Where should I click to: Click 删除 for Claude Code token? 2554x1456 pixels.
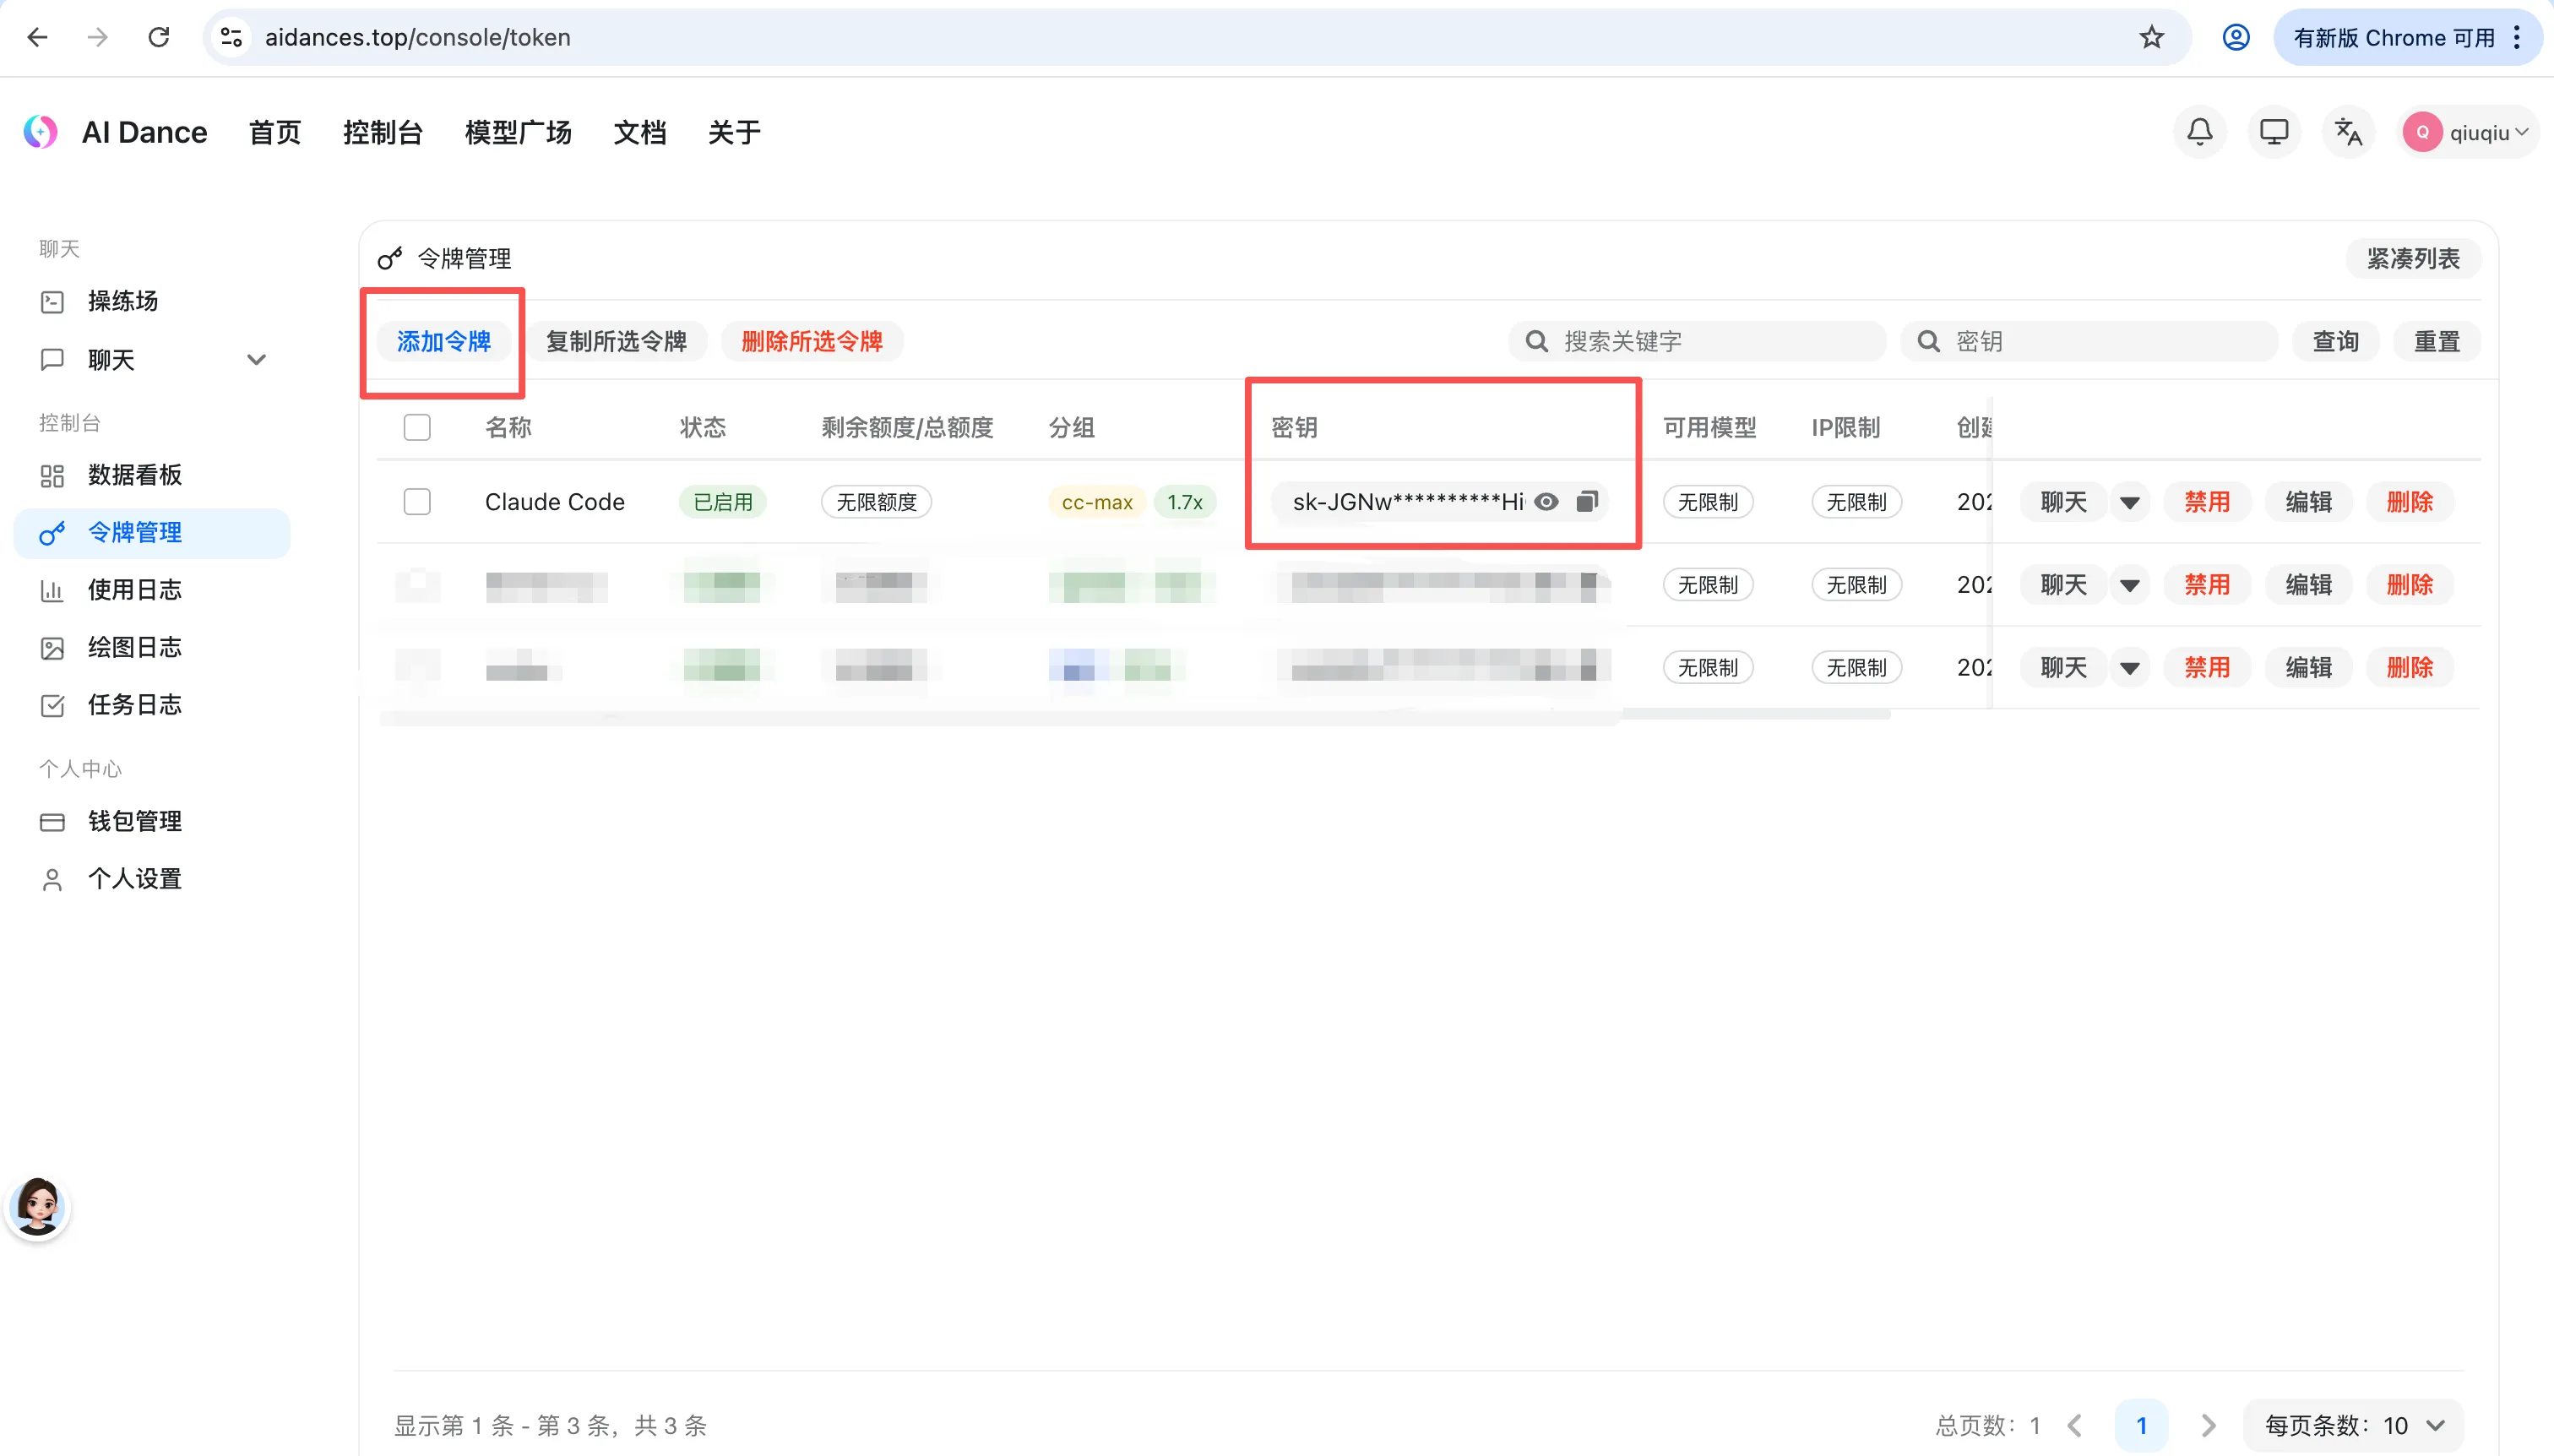(2410, 501)
